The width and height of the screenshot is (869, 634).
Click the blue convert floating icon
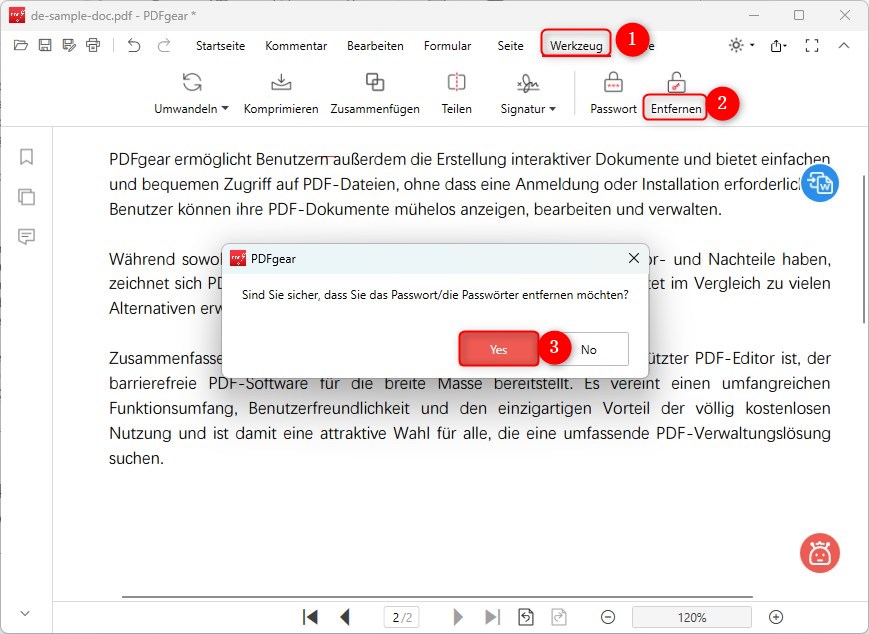tap(820, 183)
